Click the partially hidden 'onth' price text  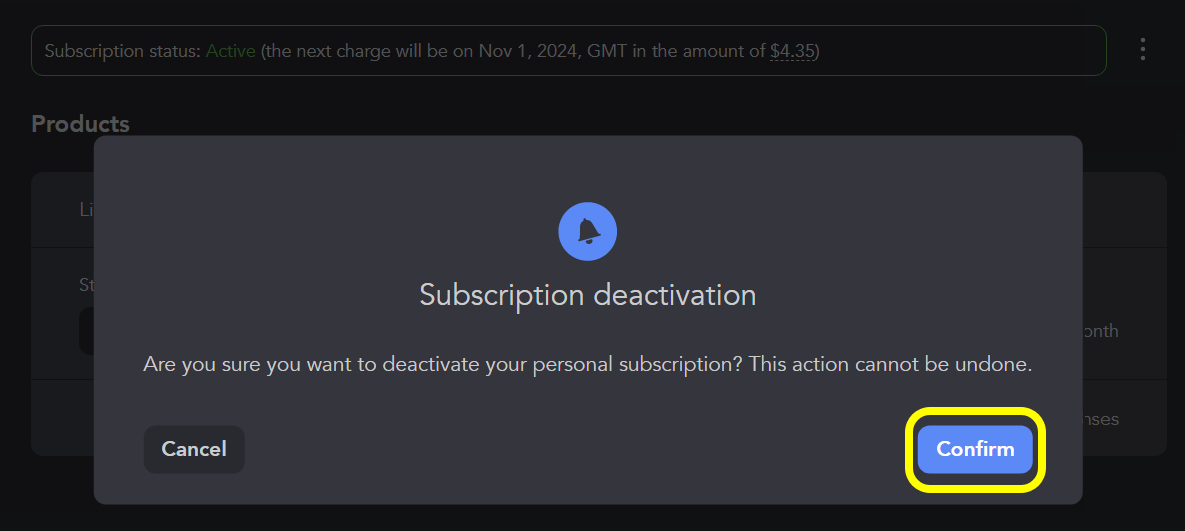(x=1100, y=331)
